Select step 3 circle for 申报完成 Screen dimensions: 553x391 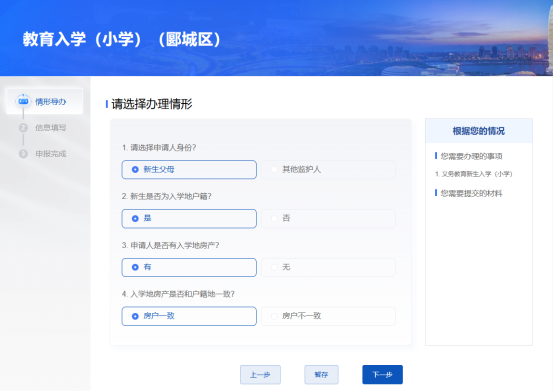click(x=23, y=154)
